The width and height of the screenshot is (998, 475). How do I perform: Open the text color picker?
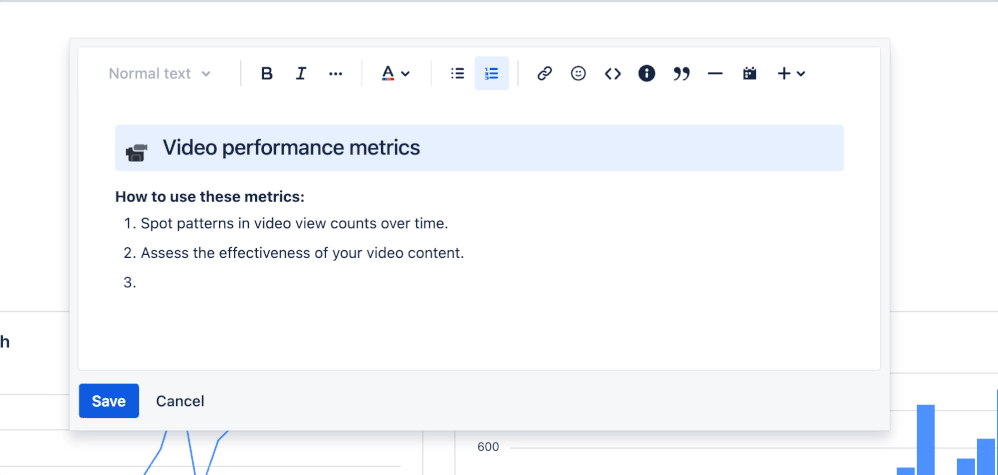click(x=388, y=73)
